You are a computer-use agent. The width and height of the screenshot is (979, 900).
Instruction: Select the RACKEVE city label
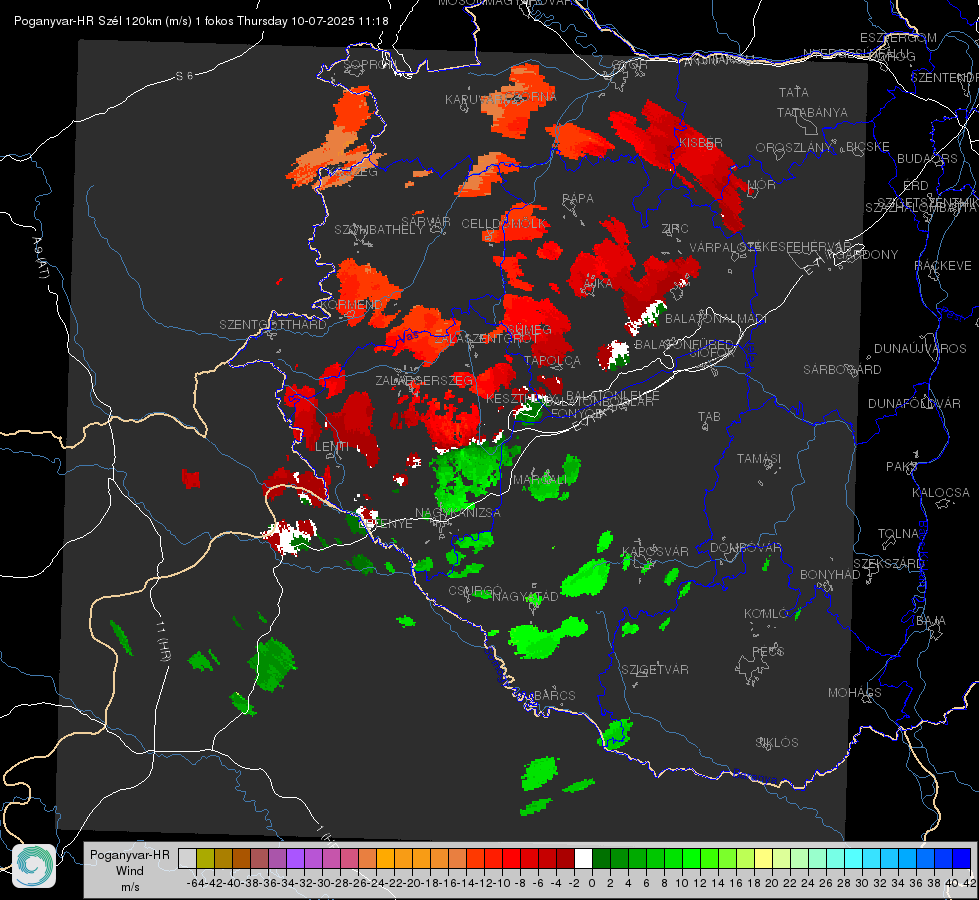(x=943, y=266)
